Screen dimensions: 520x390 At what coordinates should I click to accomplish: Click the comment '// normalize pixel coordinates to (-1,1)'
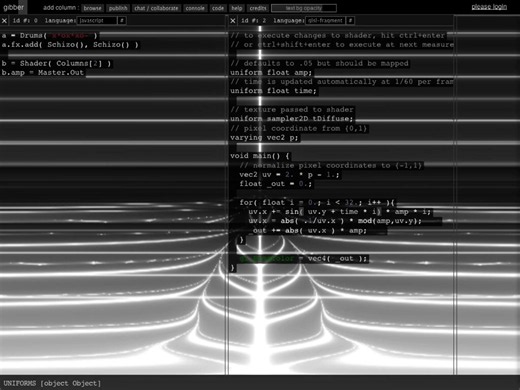pyautogui.click(x=331, y=165)
